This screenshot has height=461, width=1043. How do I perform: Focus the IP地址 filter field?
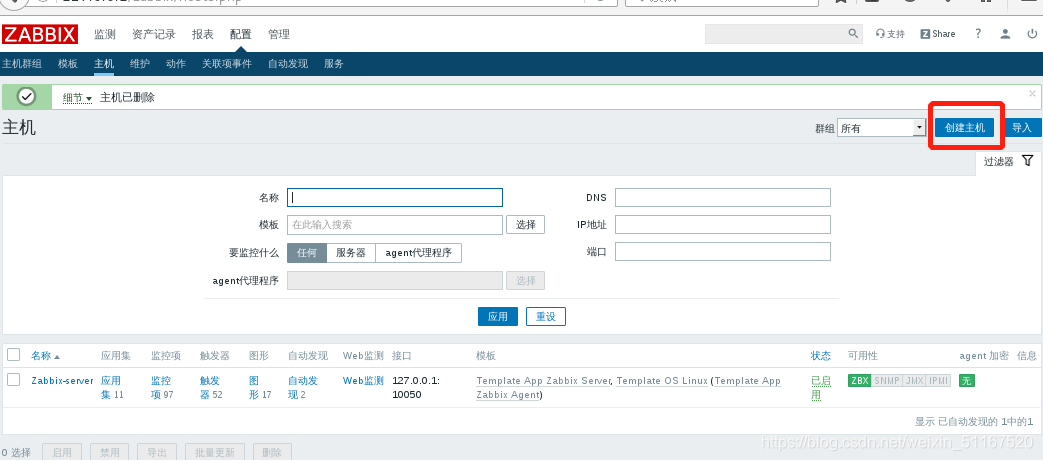coord(722,225)
